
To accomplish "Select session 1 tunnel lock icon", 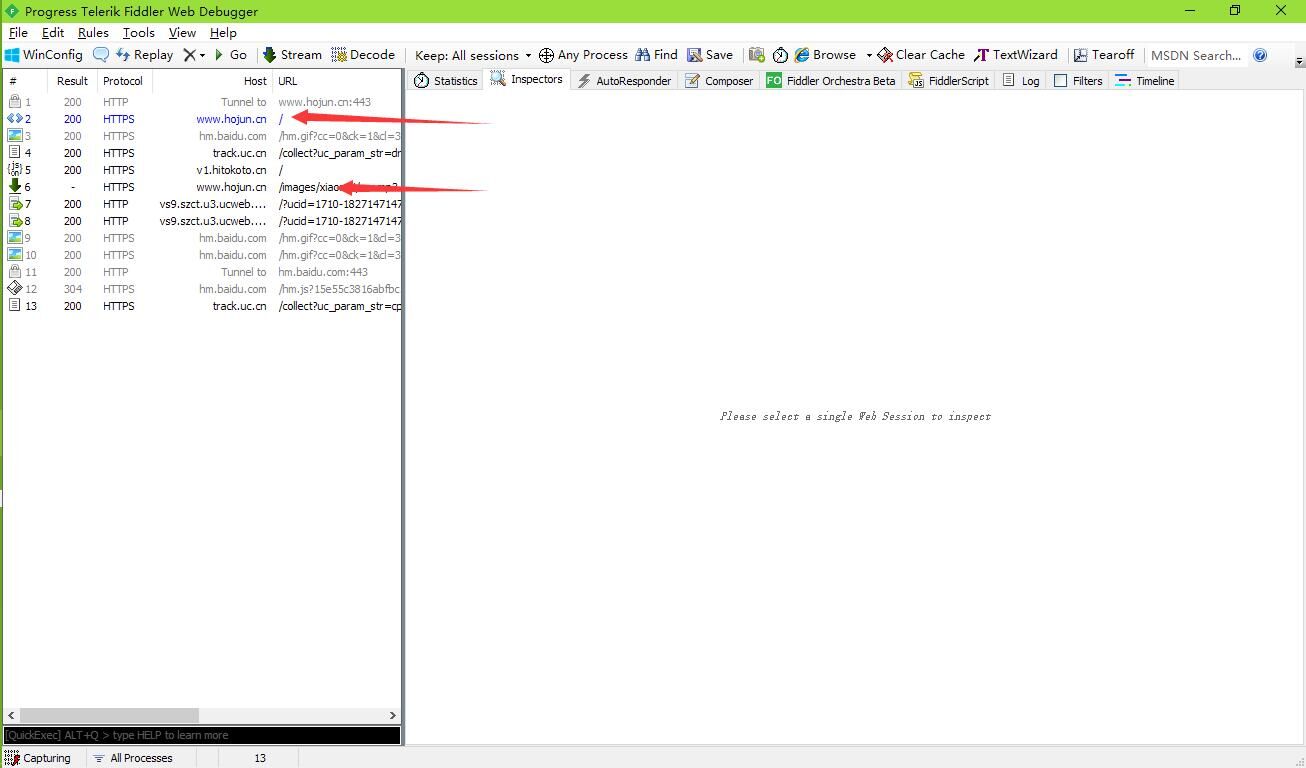I will click(14, 102).
